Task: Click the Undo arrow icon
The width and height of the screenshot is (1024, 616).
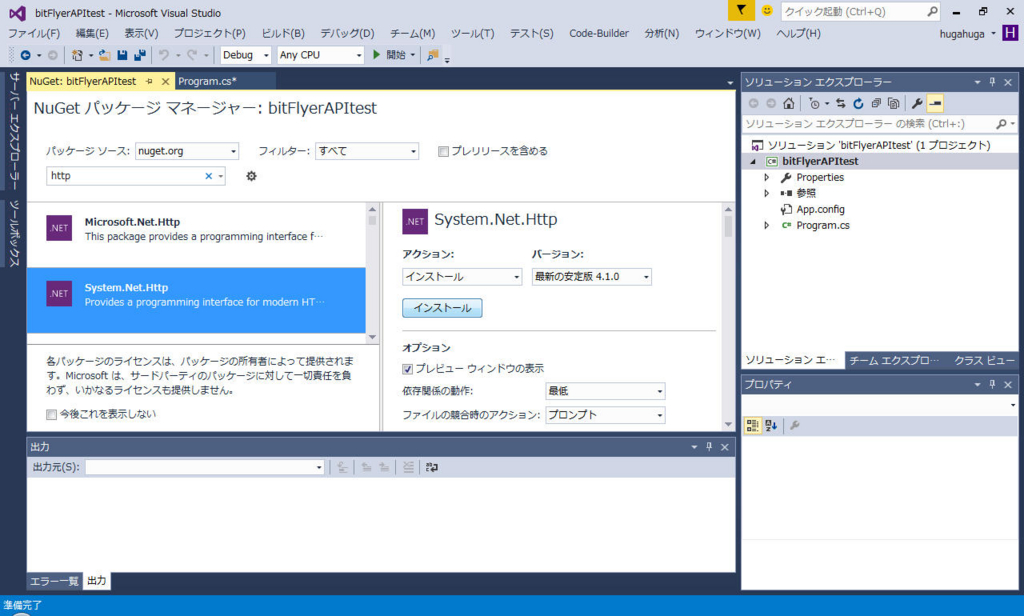Action: click(164, 56)
